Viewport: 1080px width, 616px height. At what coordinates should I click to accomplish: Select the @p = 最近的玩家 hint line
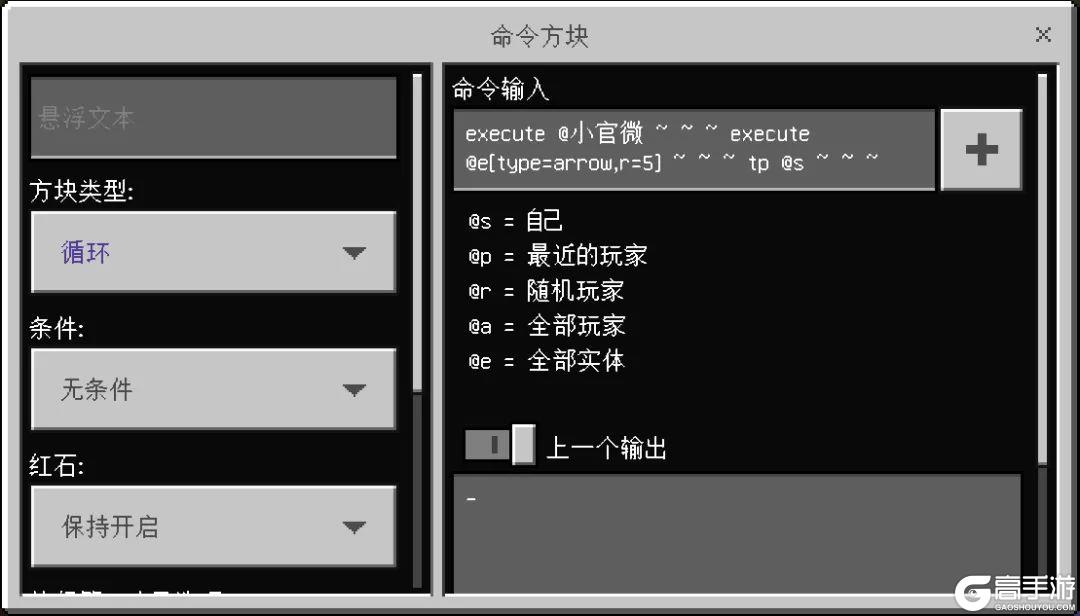pos(557,256)
